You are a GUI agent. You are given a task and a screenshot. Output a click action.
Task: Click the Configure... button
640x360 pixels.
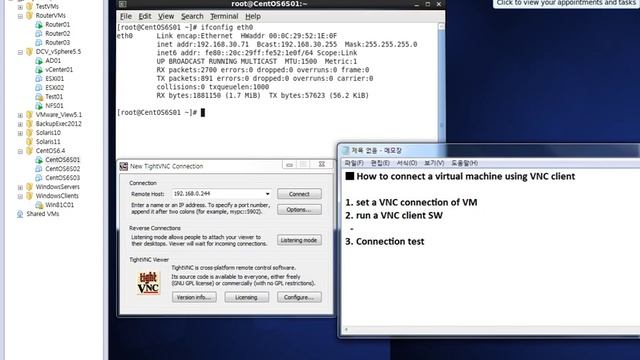[x=299, y=297]
